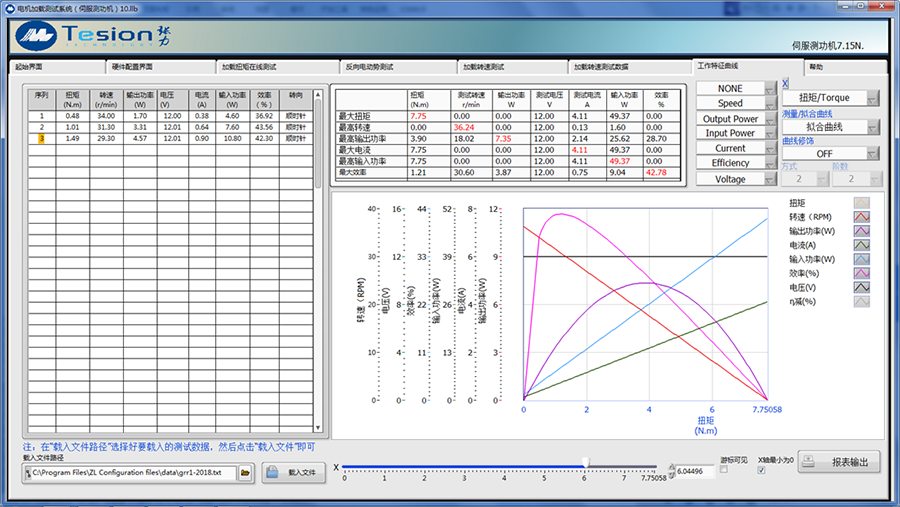This screenshot has width=900, height=507.
Task: Click the 输入功率(W) blue curve legend icon
Action: tap(861, 258)
